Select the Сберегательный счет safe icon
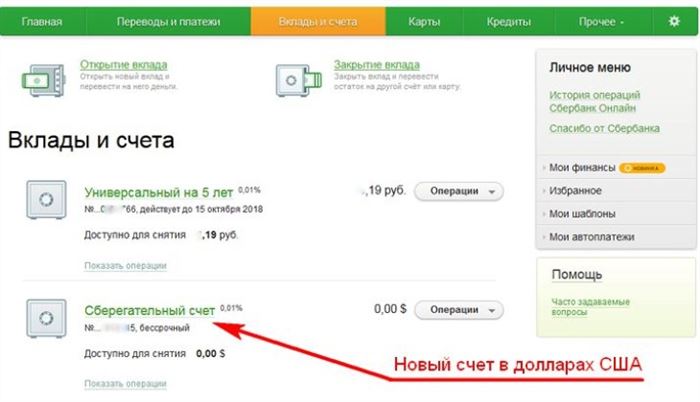Viewport: 700px width, 402px height. [46, 318]
